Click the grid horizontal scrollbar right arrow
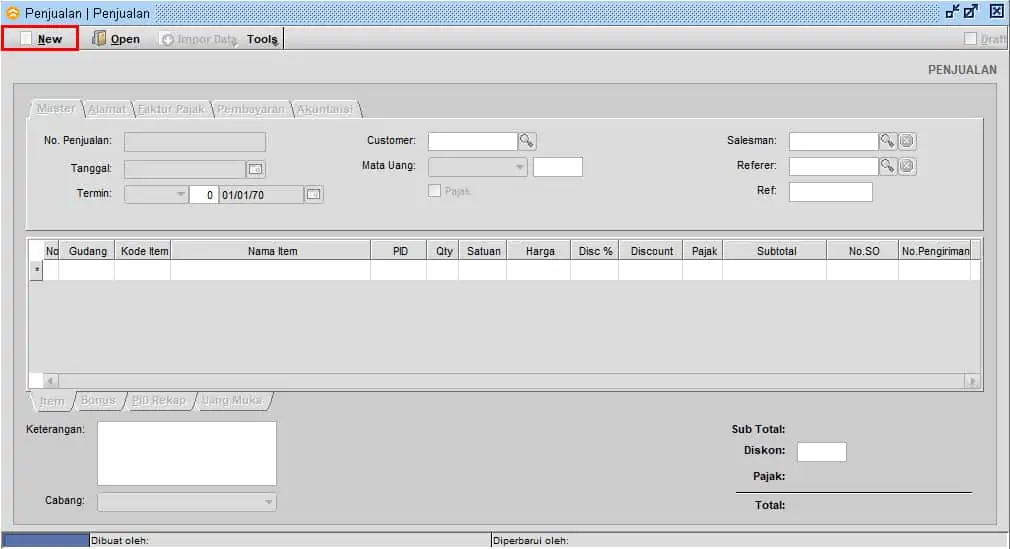Viewport: 1010px width, 549px height. 972,381
